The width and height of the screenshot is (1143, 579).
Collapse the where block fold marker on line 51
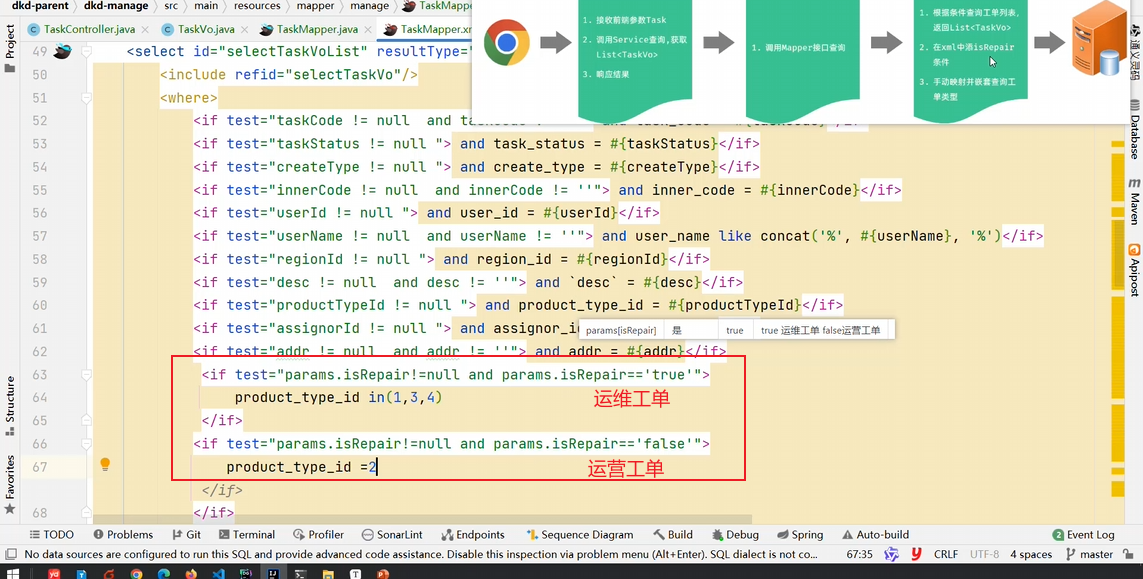(86, 98)
